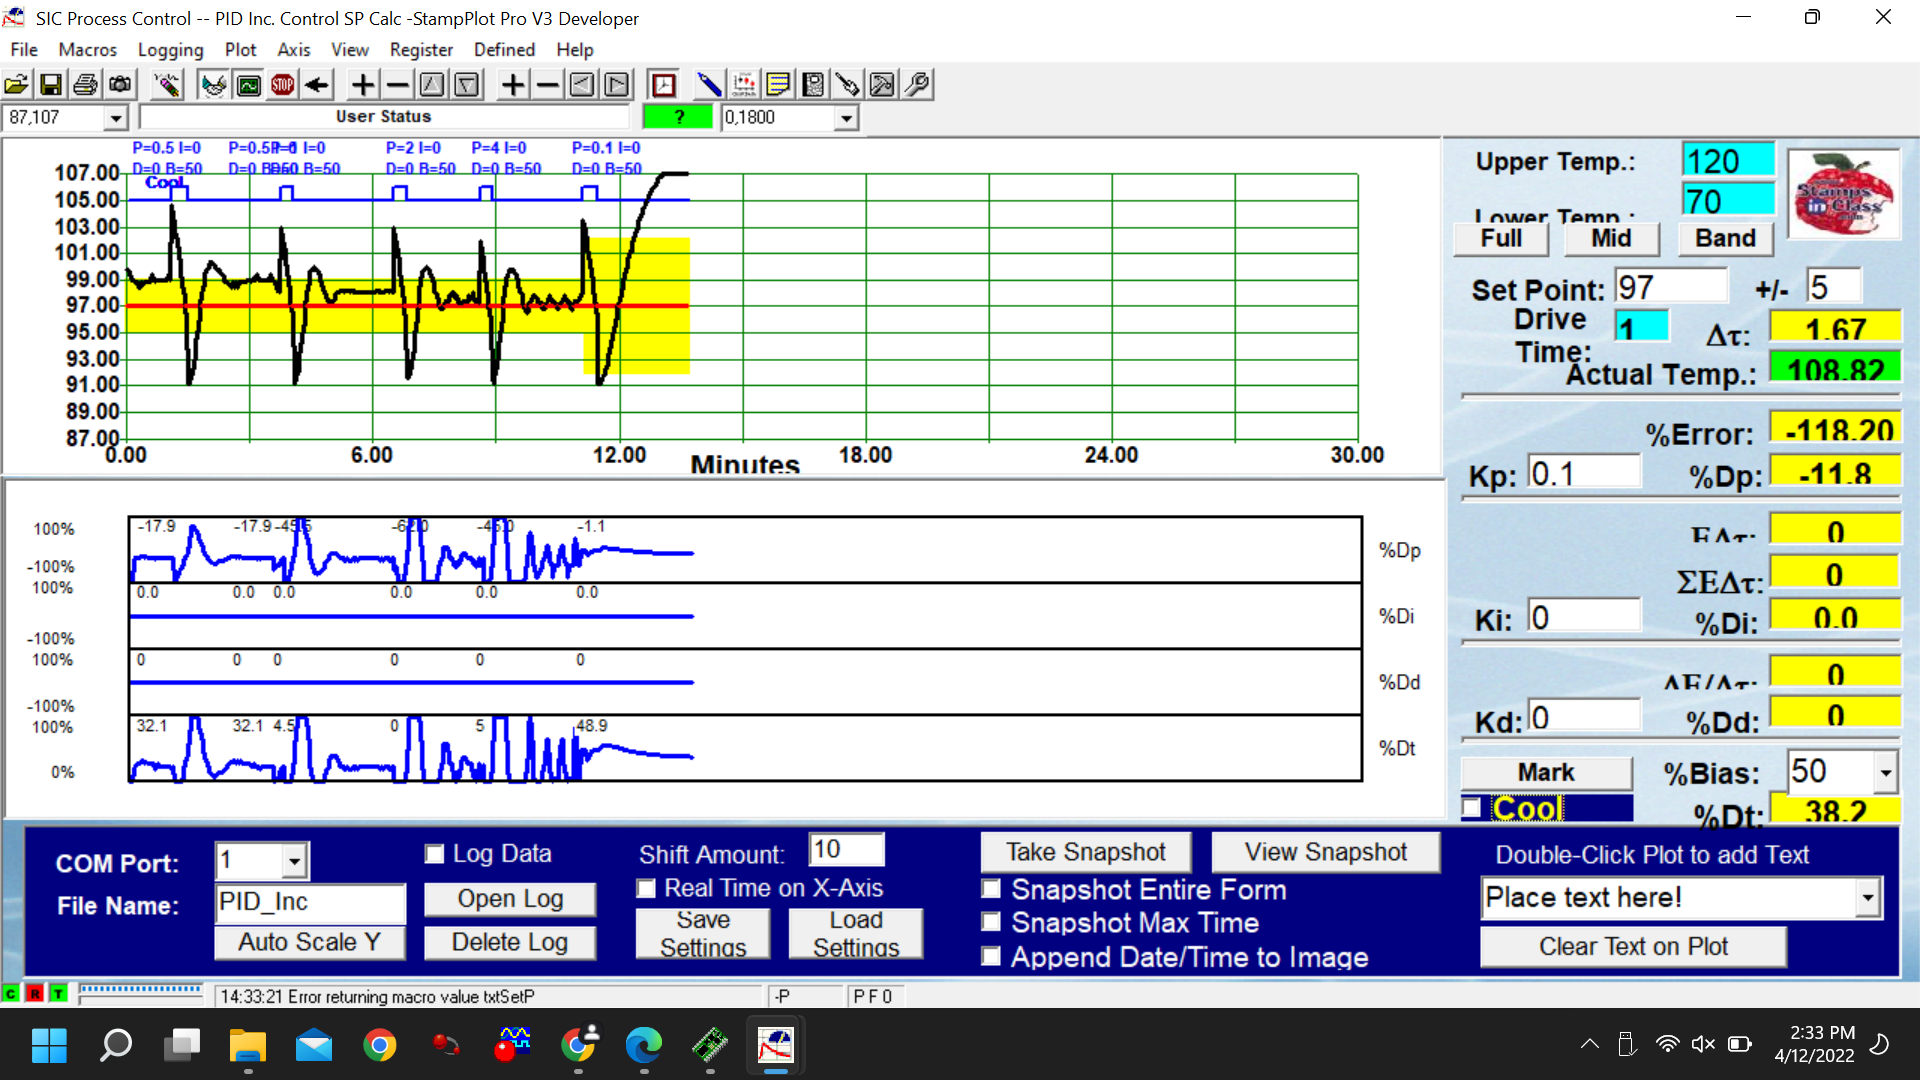Click Take Snapshot button
The image size is (1920, 1080).
1085,852
